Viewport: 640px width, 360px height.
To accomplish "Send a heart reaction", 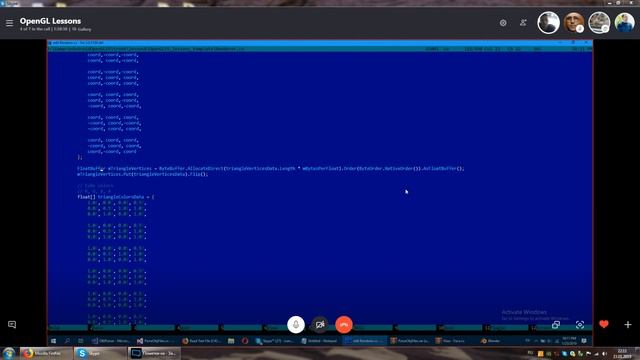I will (x=604, y=324).
